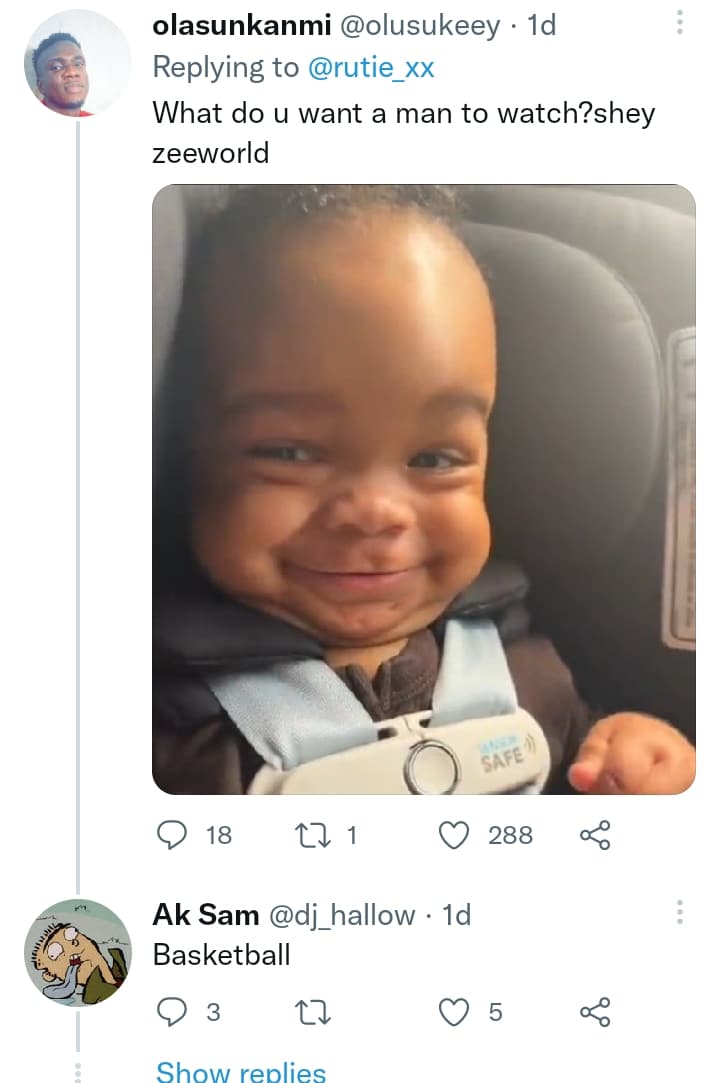The height and width of the screenshot is (1083, 720).
Task: Open more options for olasunkanmi's tweet
Action: coord(680,22)
